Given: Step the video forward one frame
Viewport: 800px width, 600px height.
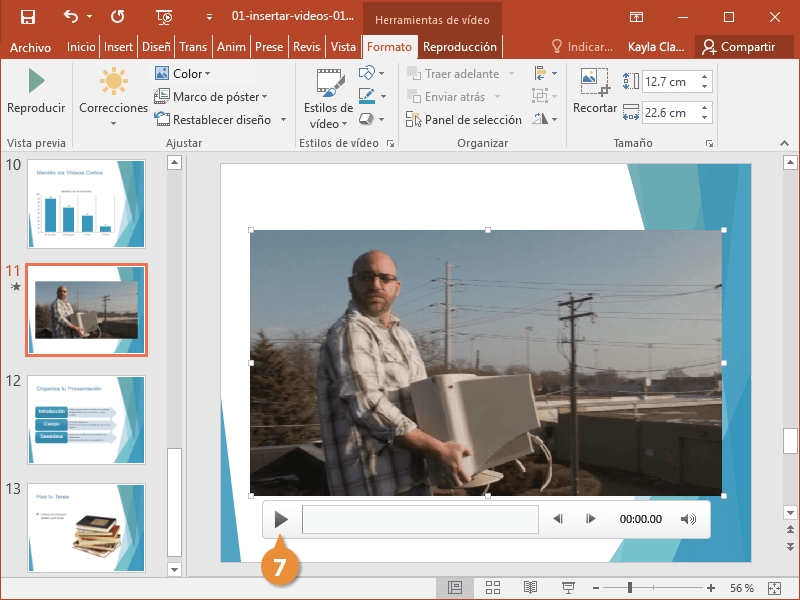Looking at the screenshot, I should click(x=591, y=519).
